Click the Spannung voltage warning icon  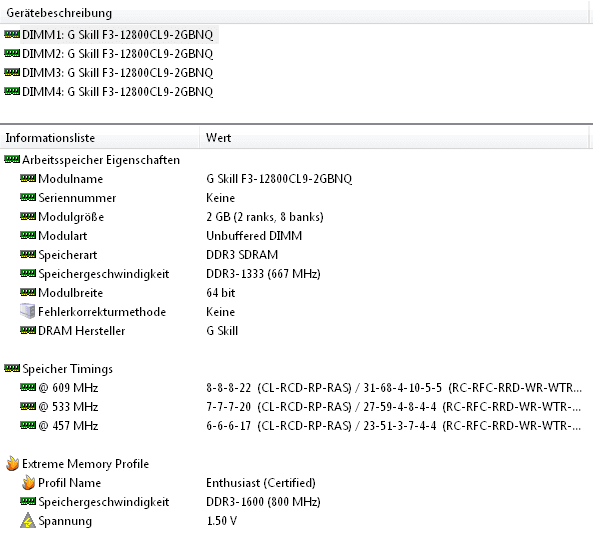(x=28, y=520)
